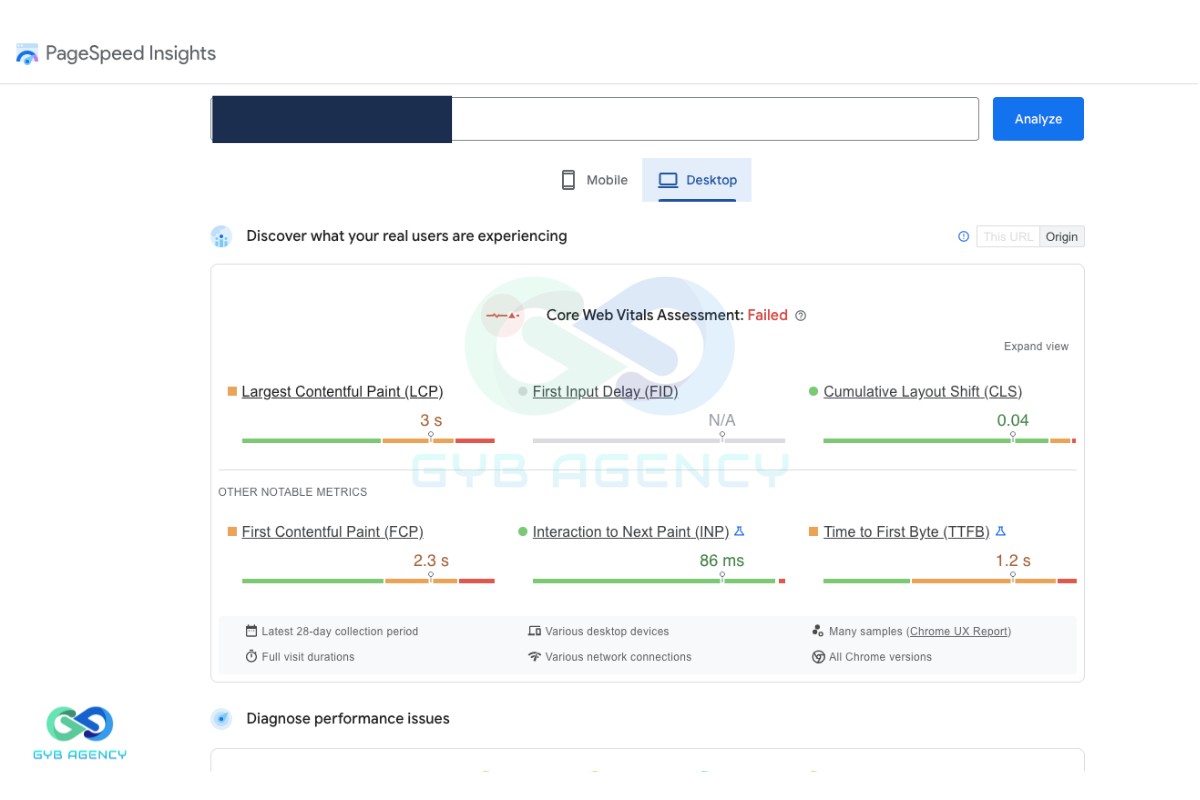Click the CLS value 0.04
1200x800 pixels.
[1013, 421]
